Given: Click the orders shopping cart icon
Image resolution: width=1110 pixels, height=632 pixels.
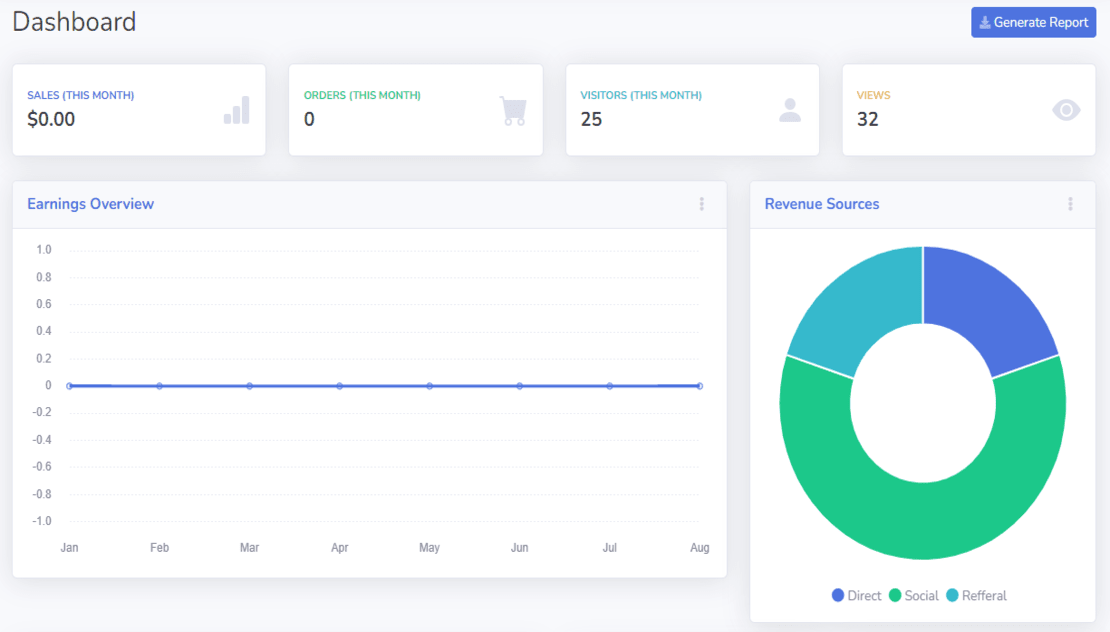Looking at the screenshot, I should pyautogui.click(x=513, y=110).
